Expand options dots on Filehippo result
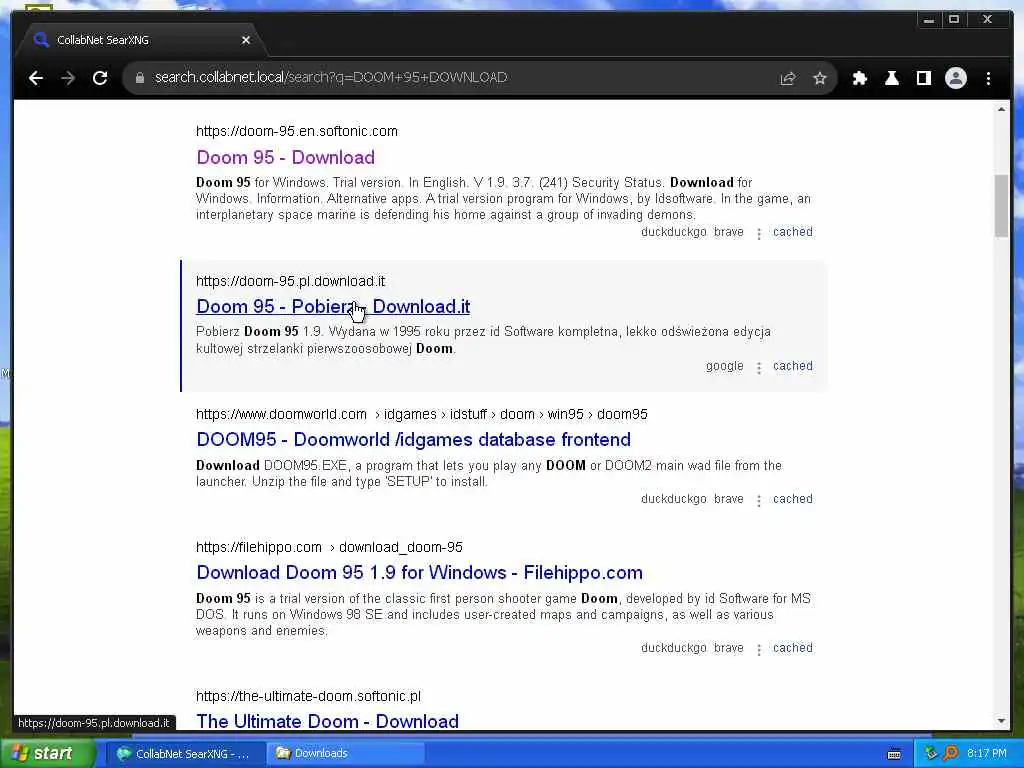The image size is (1024, 768). (x=759, y=650)
